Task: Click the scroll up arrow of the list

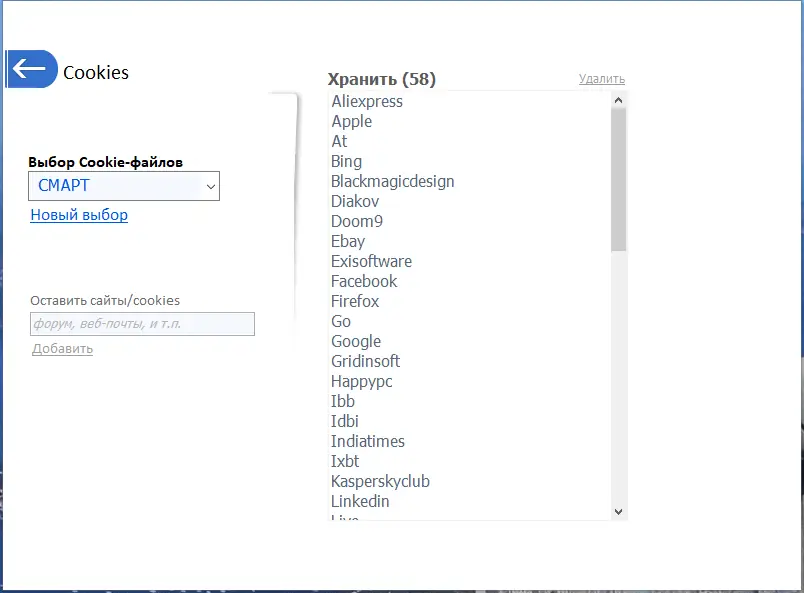Action: click(x=618, y=101)
